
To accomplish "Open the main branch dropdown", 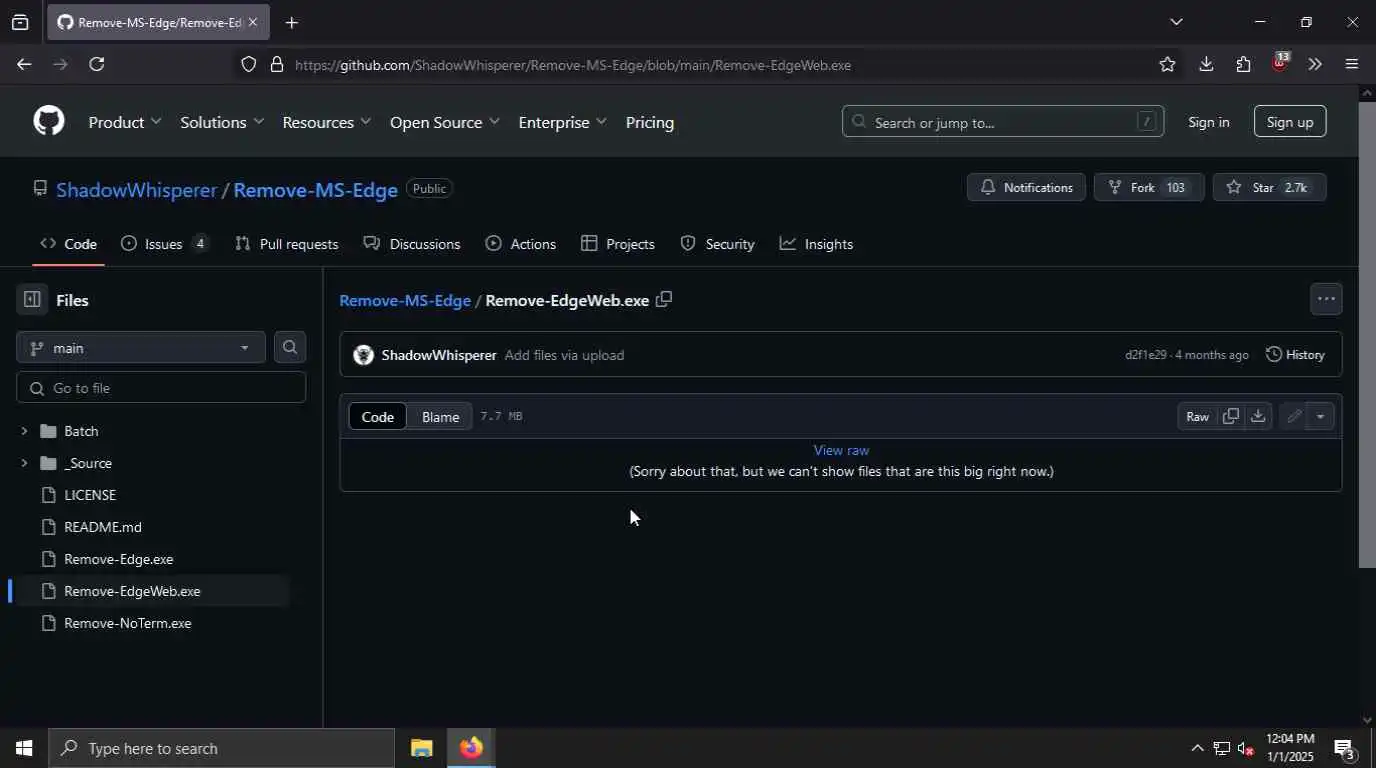I will [141, 347].
